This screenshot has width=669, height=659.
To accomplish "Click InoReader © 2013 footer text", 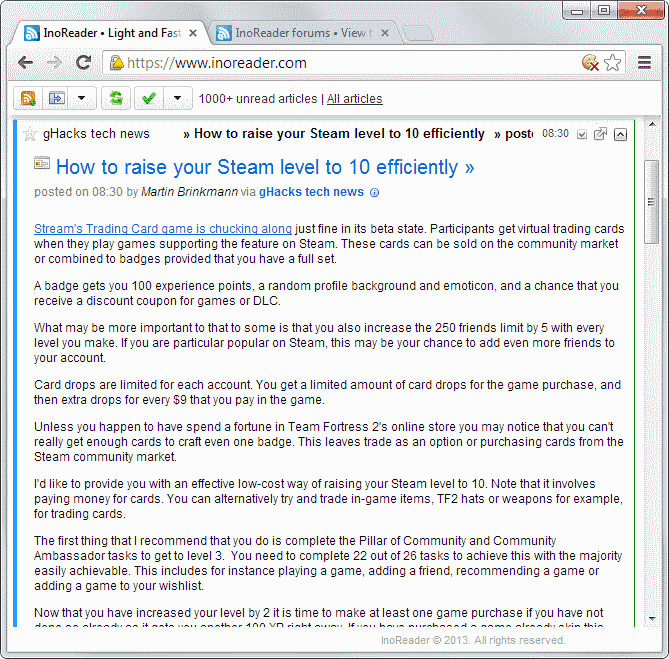I will (473, 640).
